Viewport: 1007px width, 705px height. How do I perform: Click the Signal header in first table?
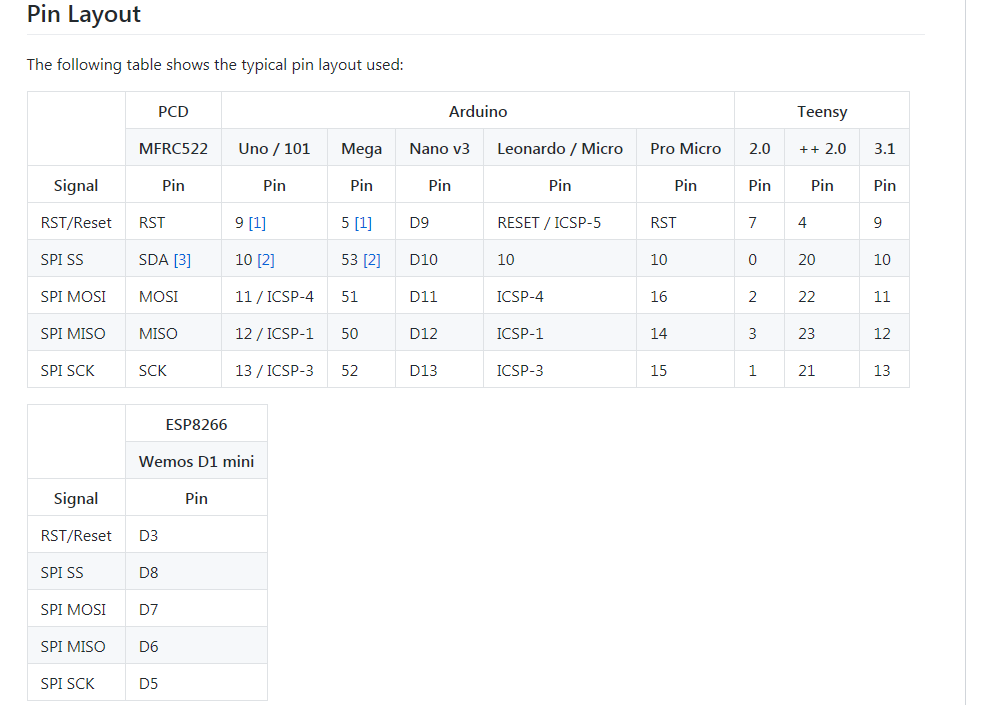[x=76, y=186]
